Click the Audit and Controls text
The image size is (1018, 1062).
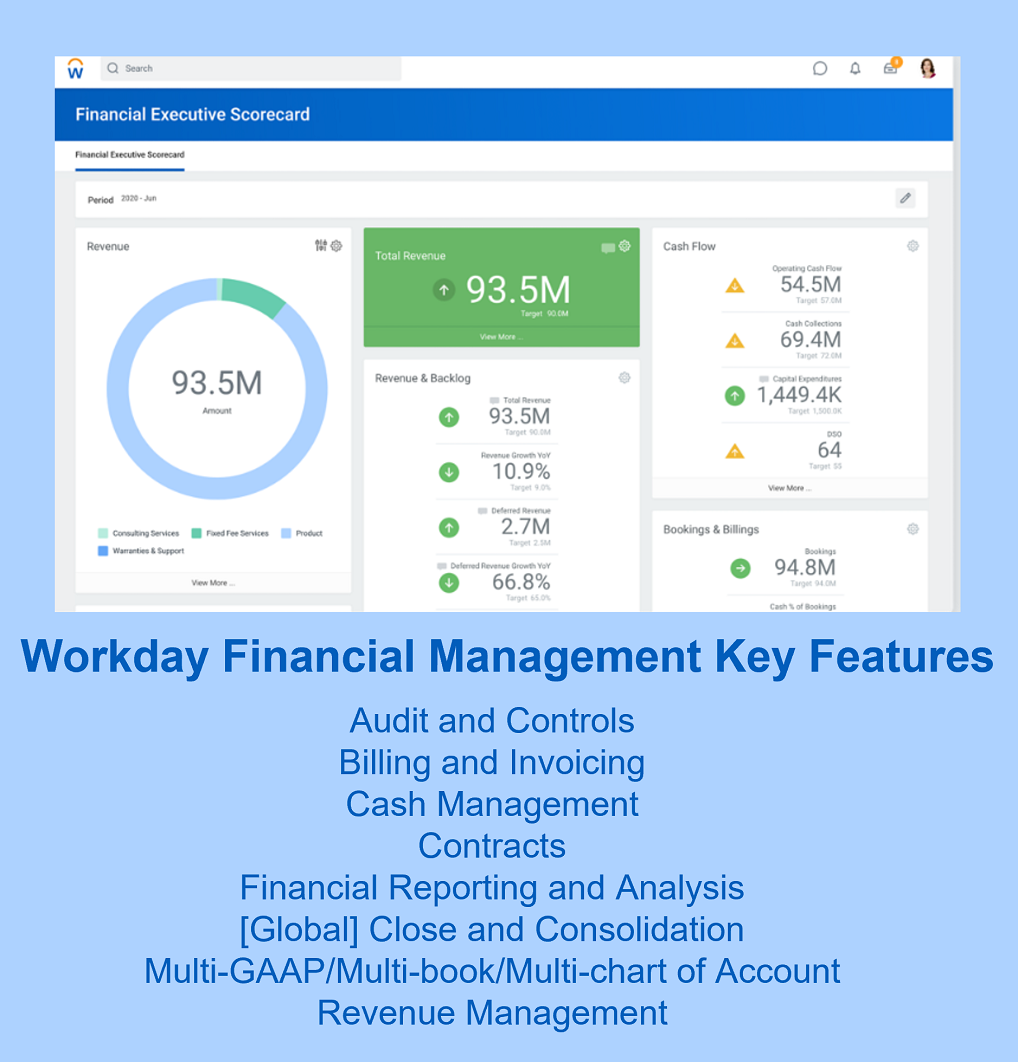[x=492, y=721]
